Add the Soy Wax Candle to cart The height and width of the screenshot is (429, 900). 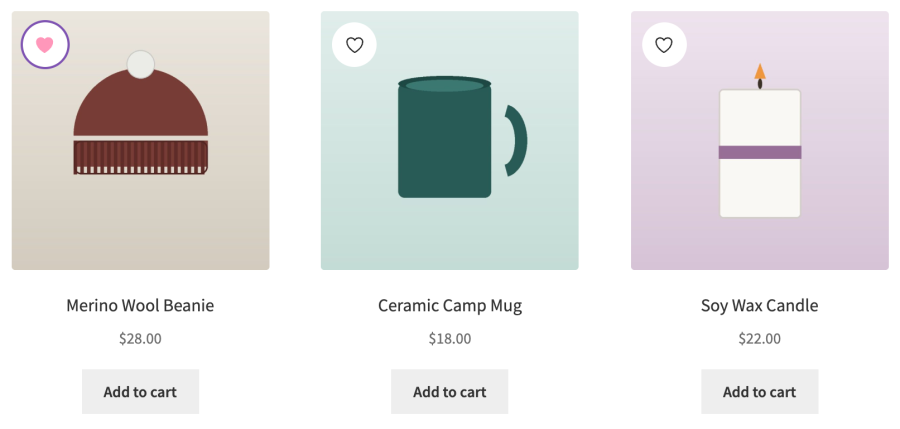point(759,392)
